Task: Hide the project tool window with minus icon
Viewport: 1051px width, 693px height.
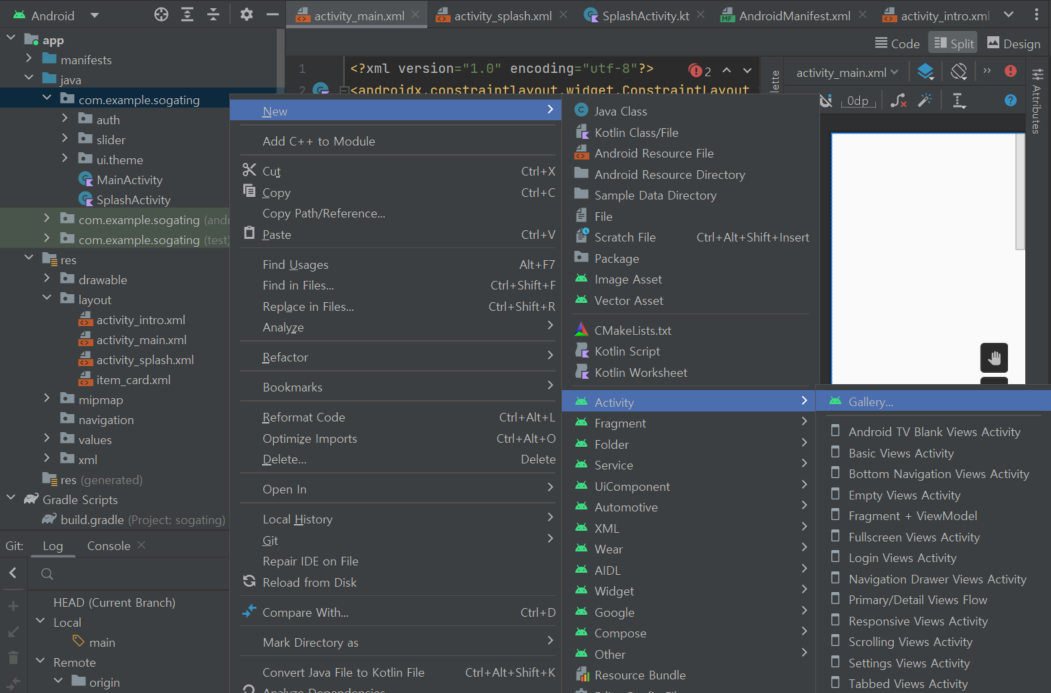Action: click(272, 15)
